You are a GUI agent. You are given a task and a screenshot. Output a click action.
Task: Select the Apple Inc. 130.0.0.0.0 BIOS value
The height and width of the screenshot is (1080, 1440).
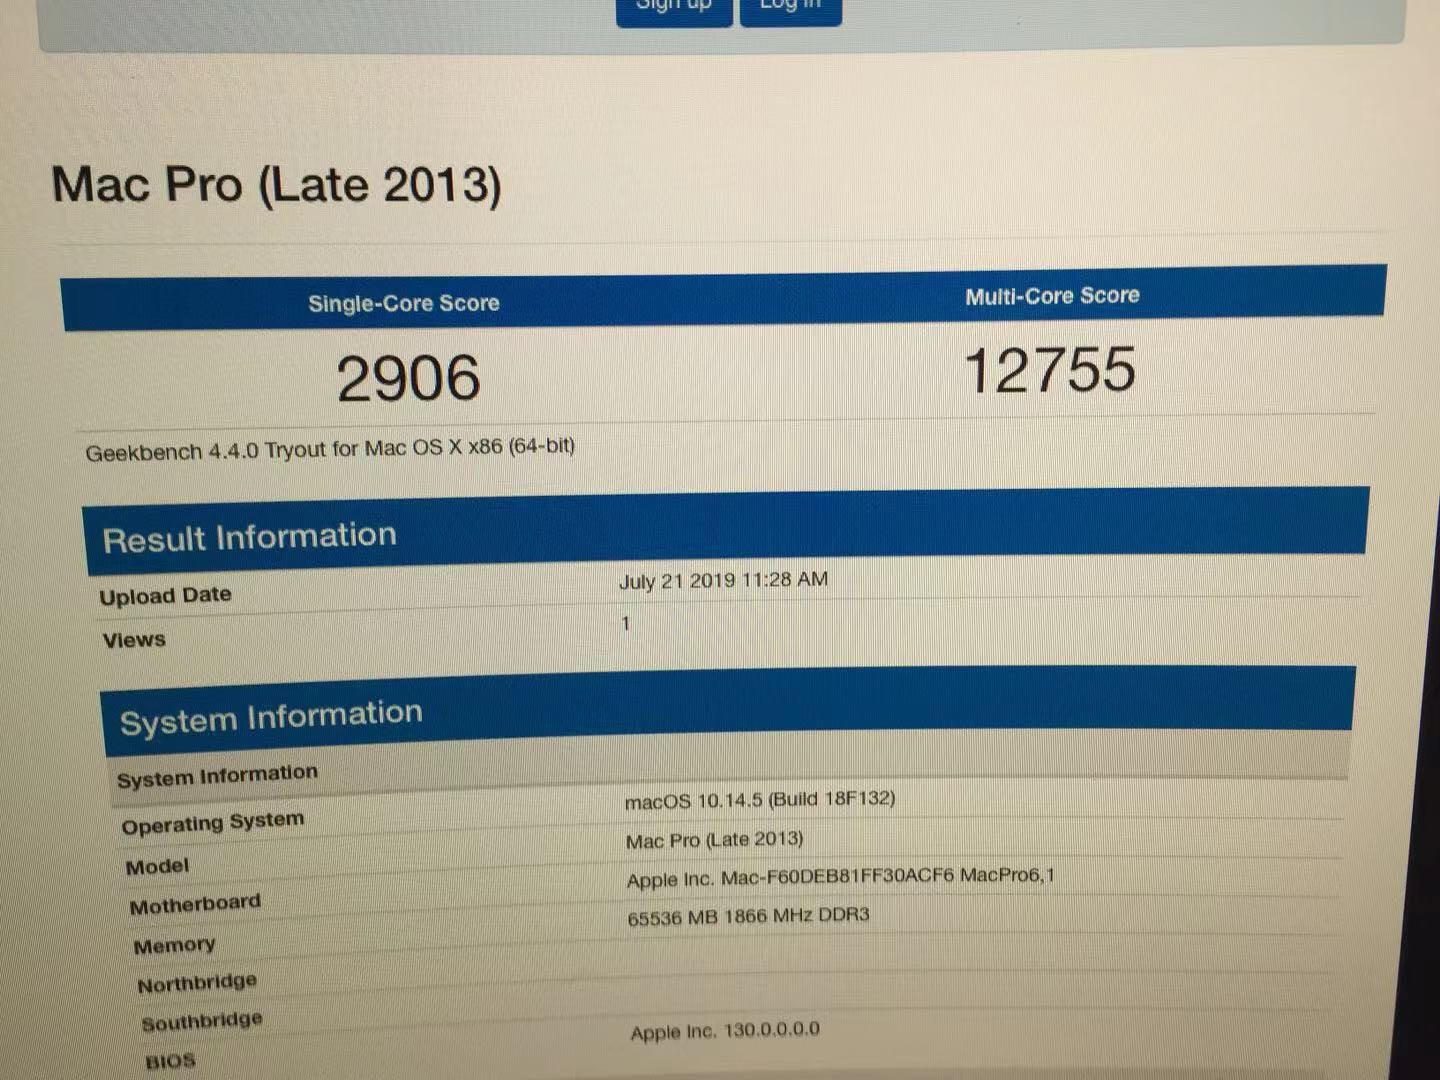click(x=725, y=1031)
